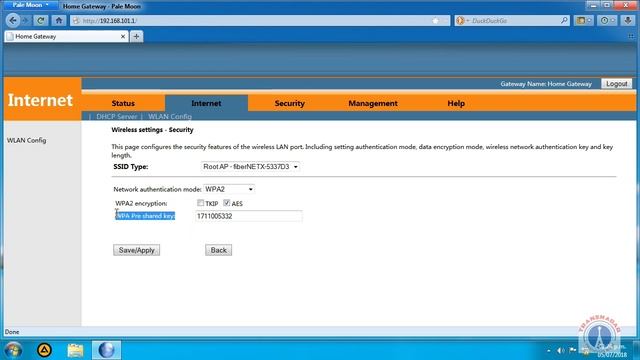Viewport: 640px width, 360px height.
Task: Click the Back button
Action: 218,250
